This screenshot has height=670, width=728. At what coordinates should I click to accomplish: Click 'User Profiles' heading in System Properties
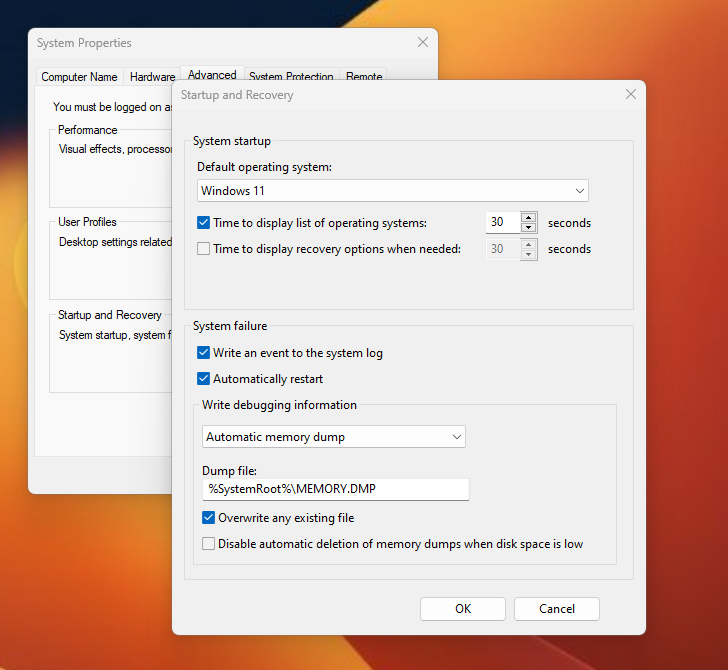click(87, 222)
